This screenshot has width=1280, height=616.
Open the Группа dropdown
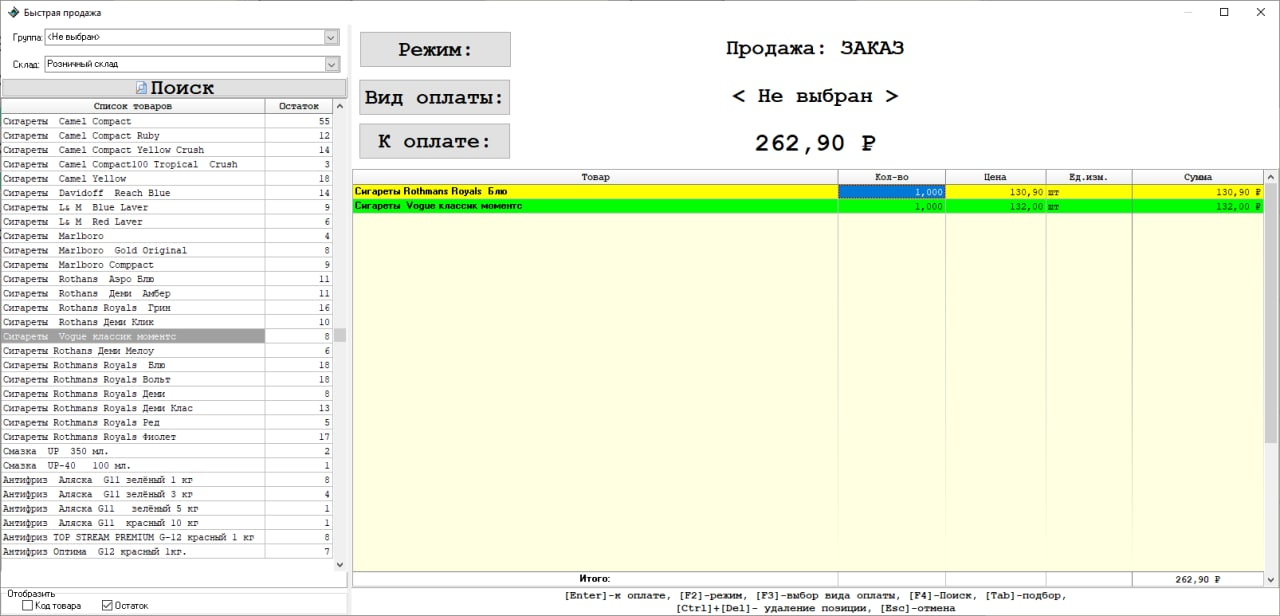(x=331, y=37)
